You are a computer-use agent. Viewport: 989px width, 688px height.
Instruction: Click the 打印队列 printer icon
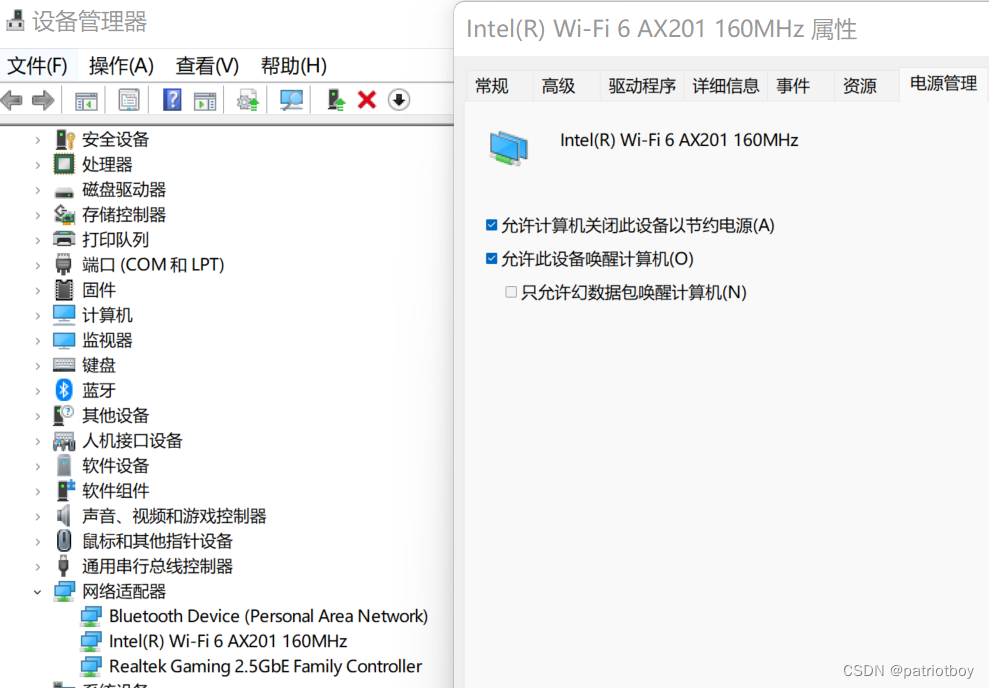coord(64,239)
